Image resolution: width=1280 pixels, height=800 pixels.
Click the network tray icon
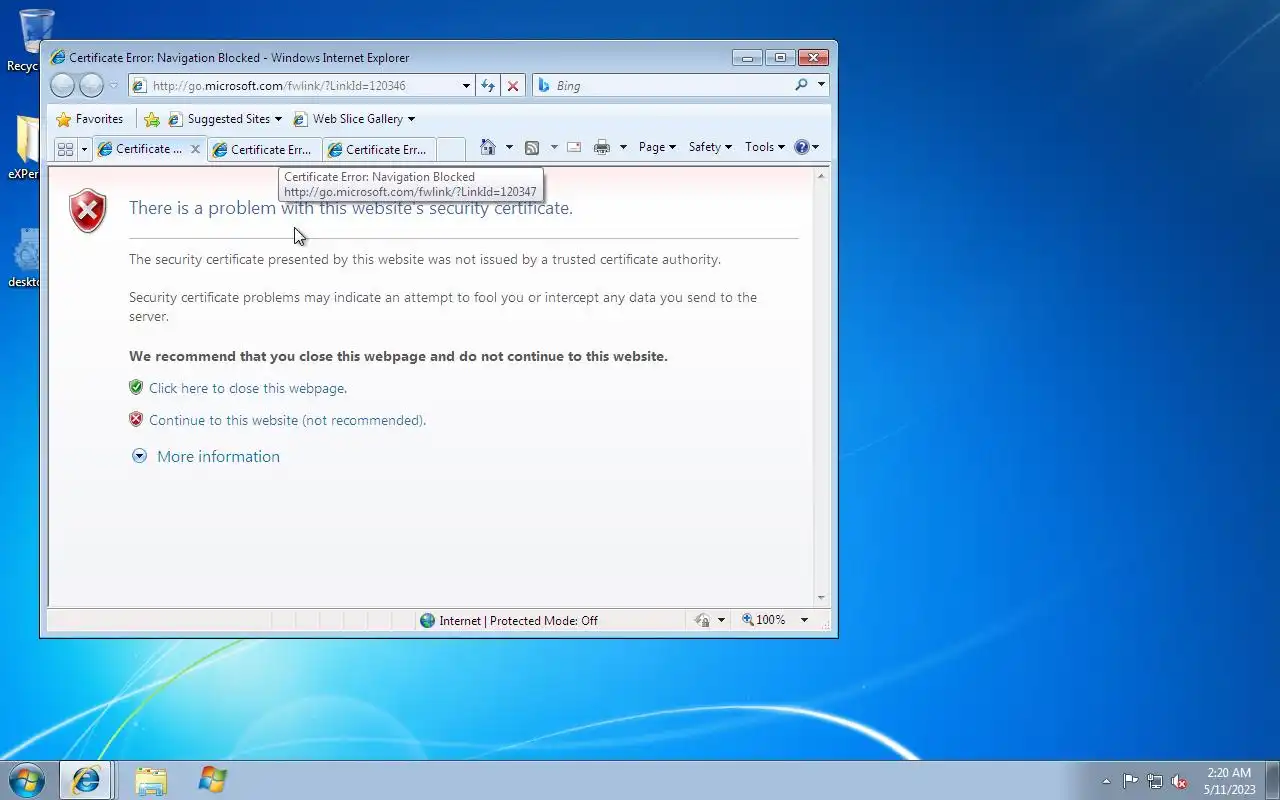pyautogui.click(x=1155, y=782)
